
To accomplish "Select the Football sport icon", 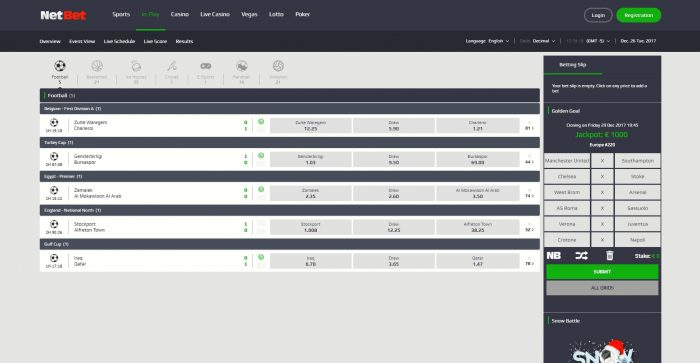I will [x=59, y=66].
